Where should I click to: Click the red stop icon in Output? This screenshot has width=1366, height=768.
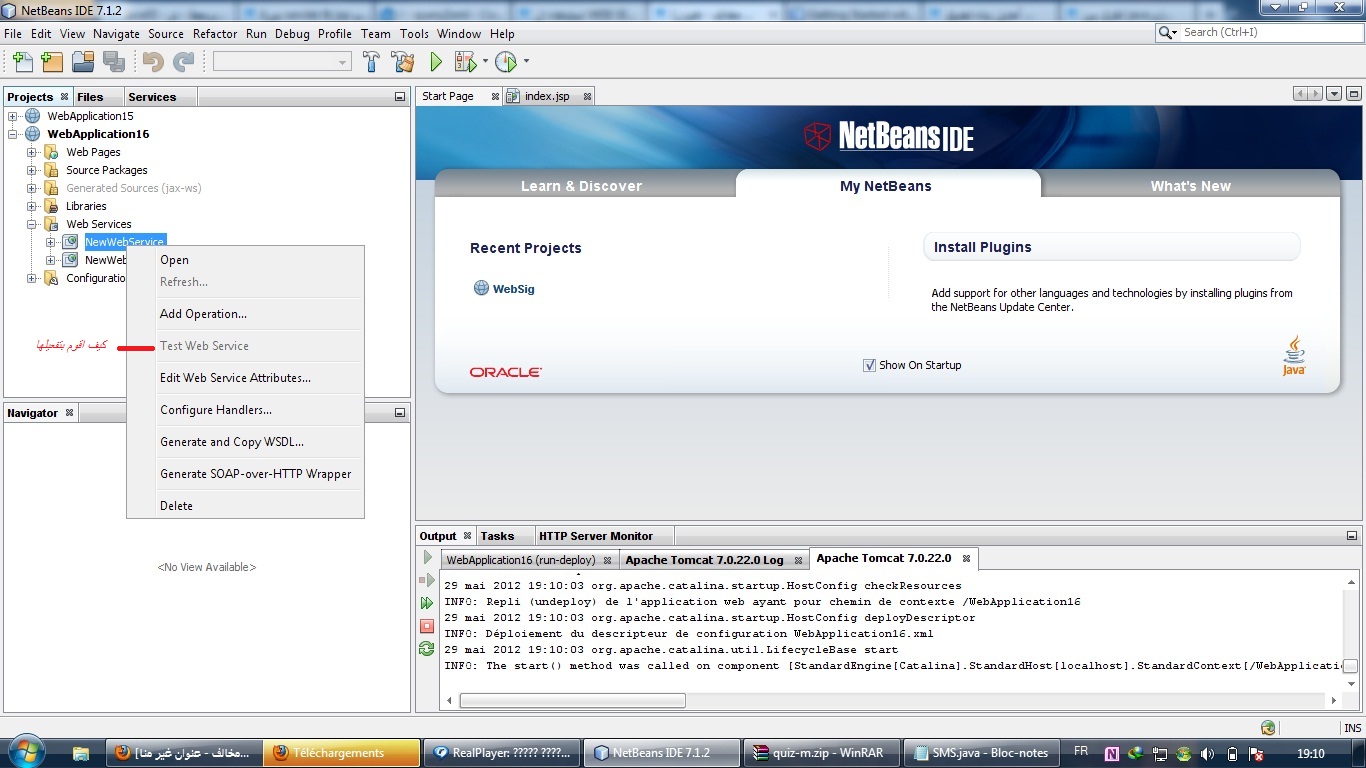point(427,626)
